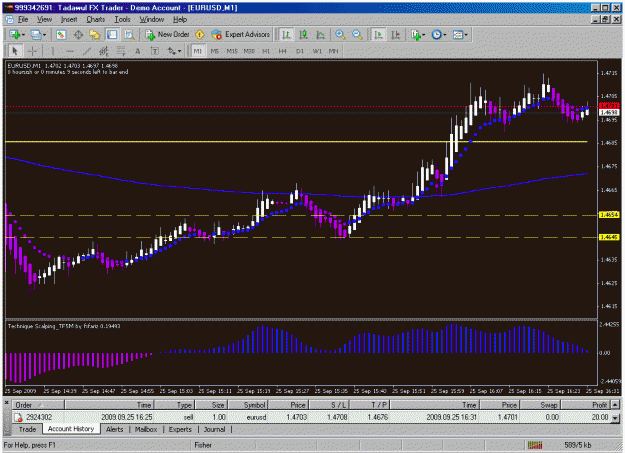Switch chart to Line Chart mode
625x453 pixels.
[320, 35]
